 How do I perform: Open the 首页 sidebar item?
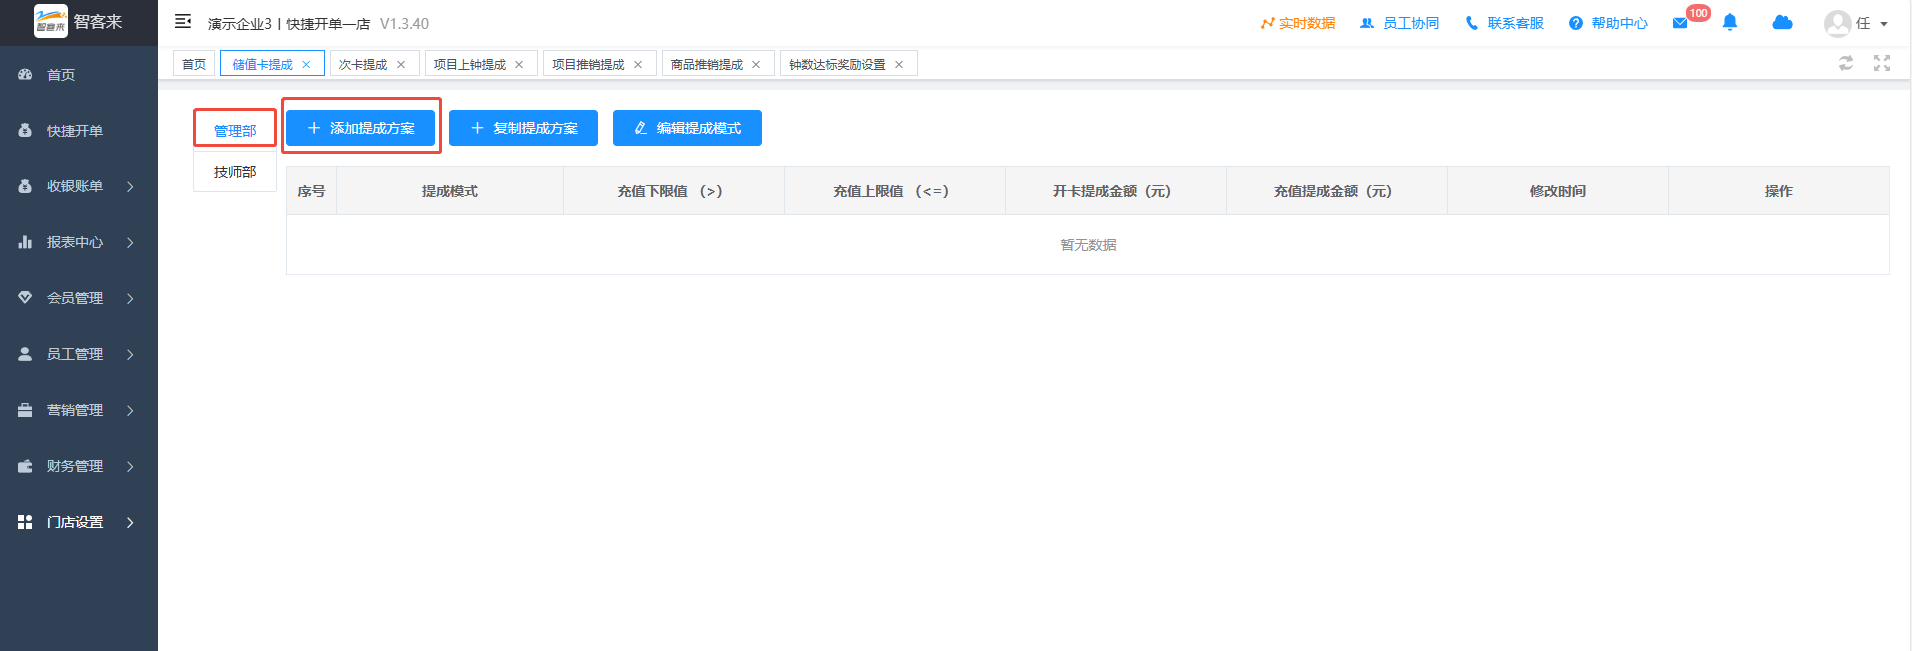pyautogui.click(x=78, y=75)
